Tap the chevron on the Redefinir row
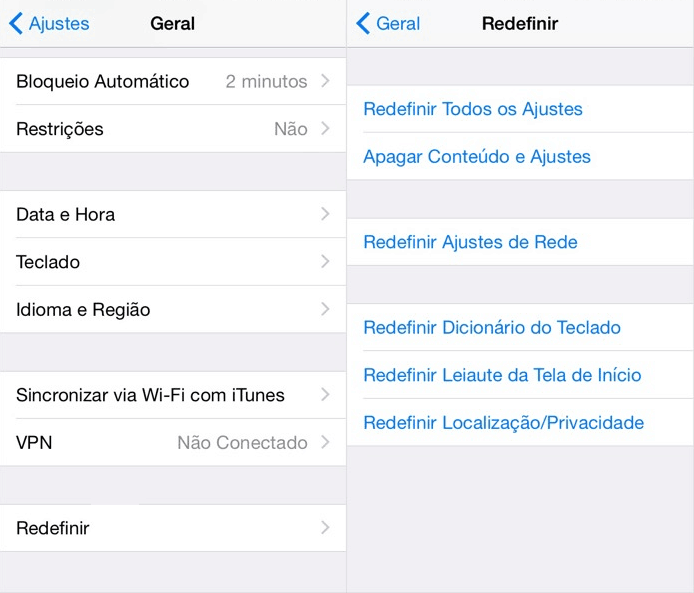The image size is (694, 593). [325, 528]
